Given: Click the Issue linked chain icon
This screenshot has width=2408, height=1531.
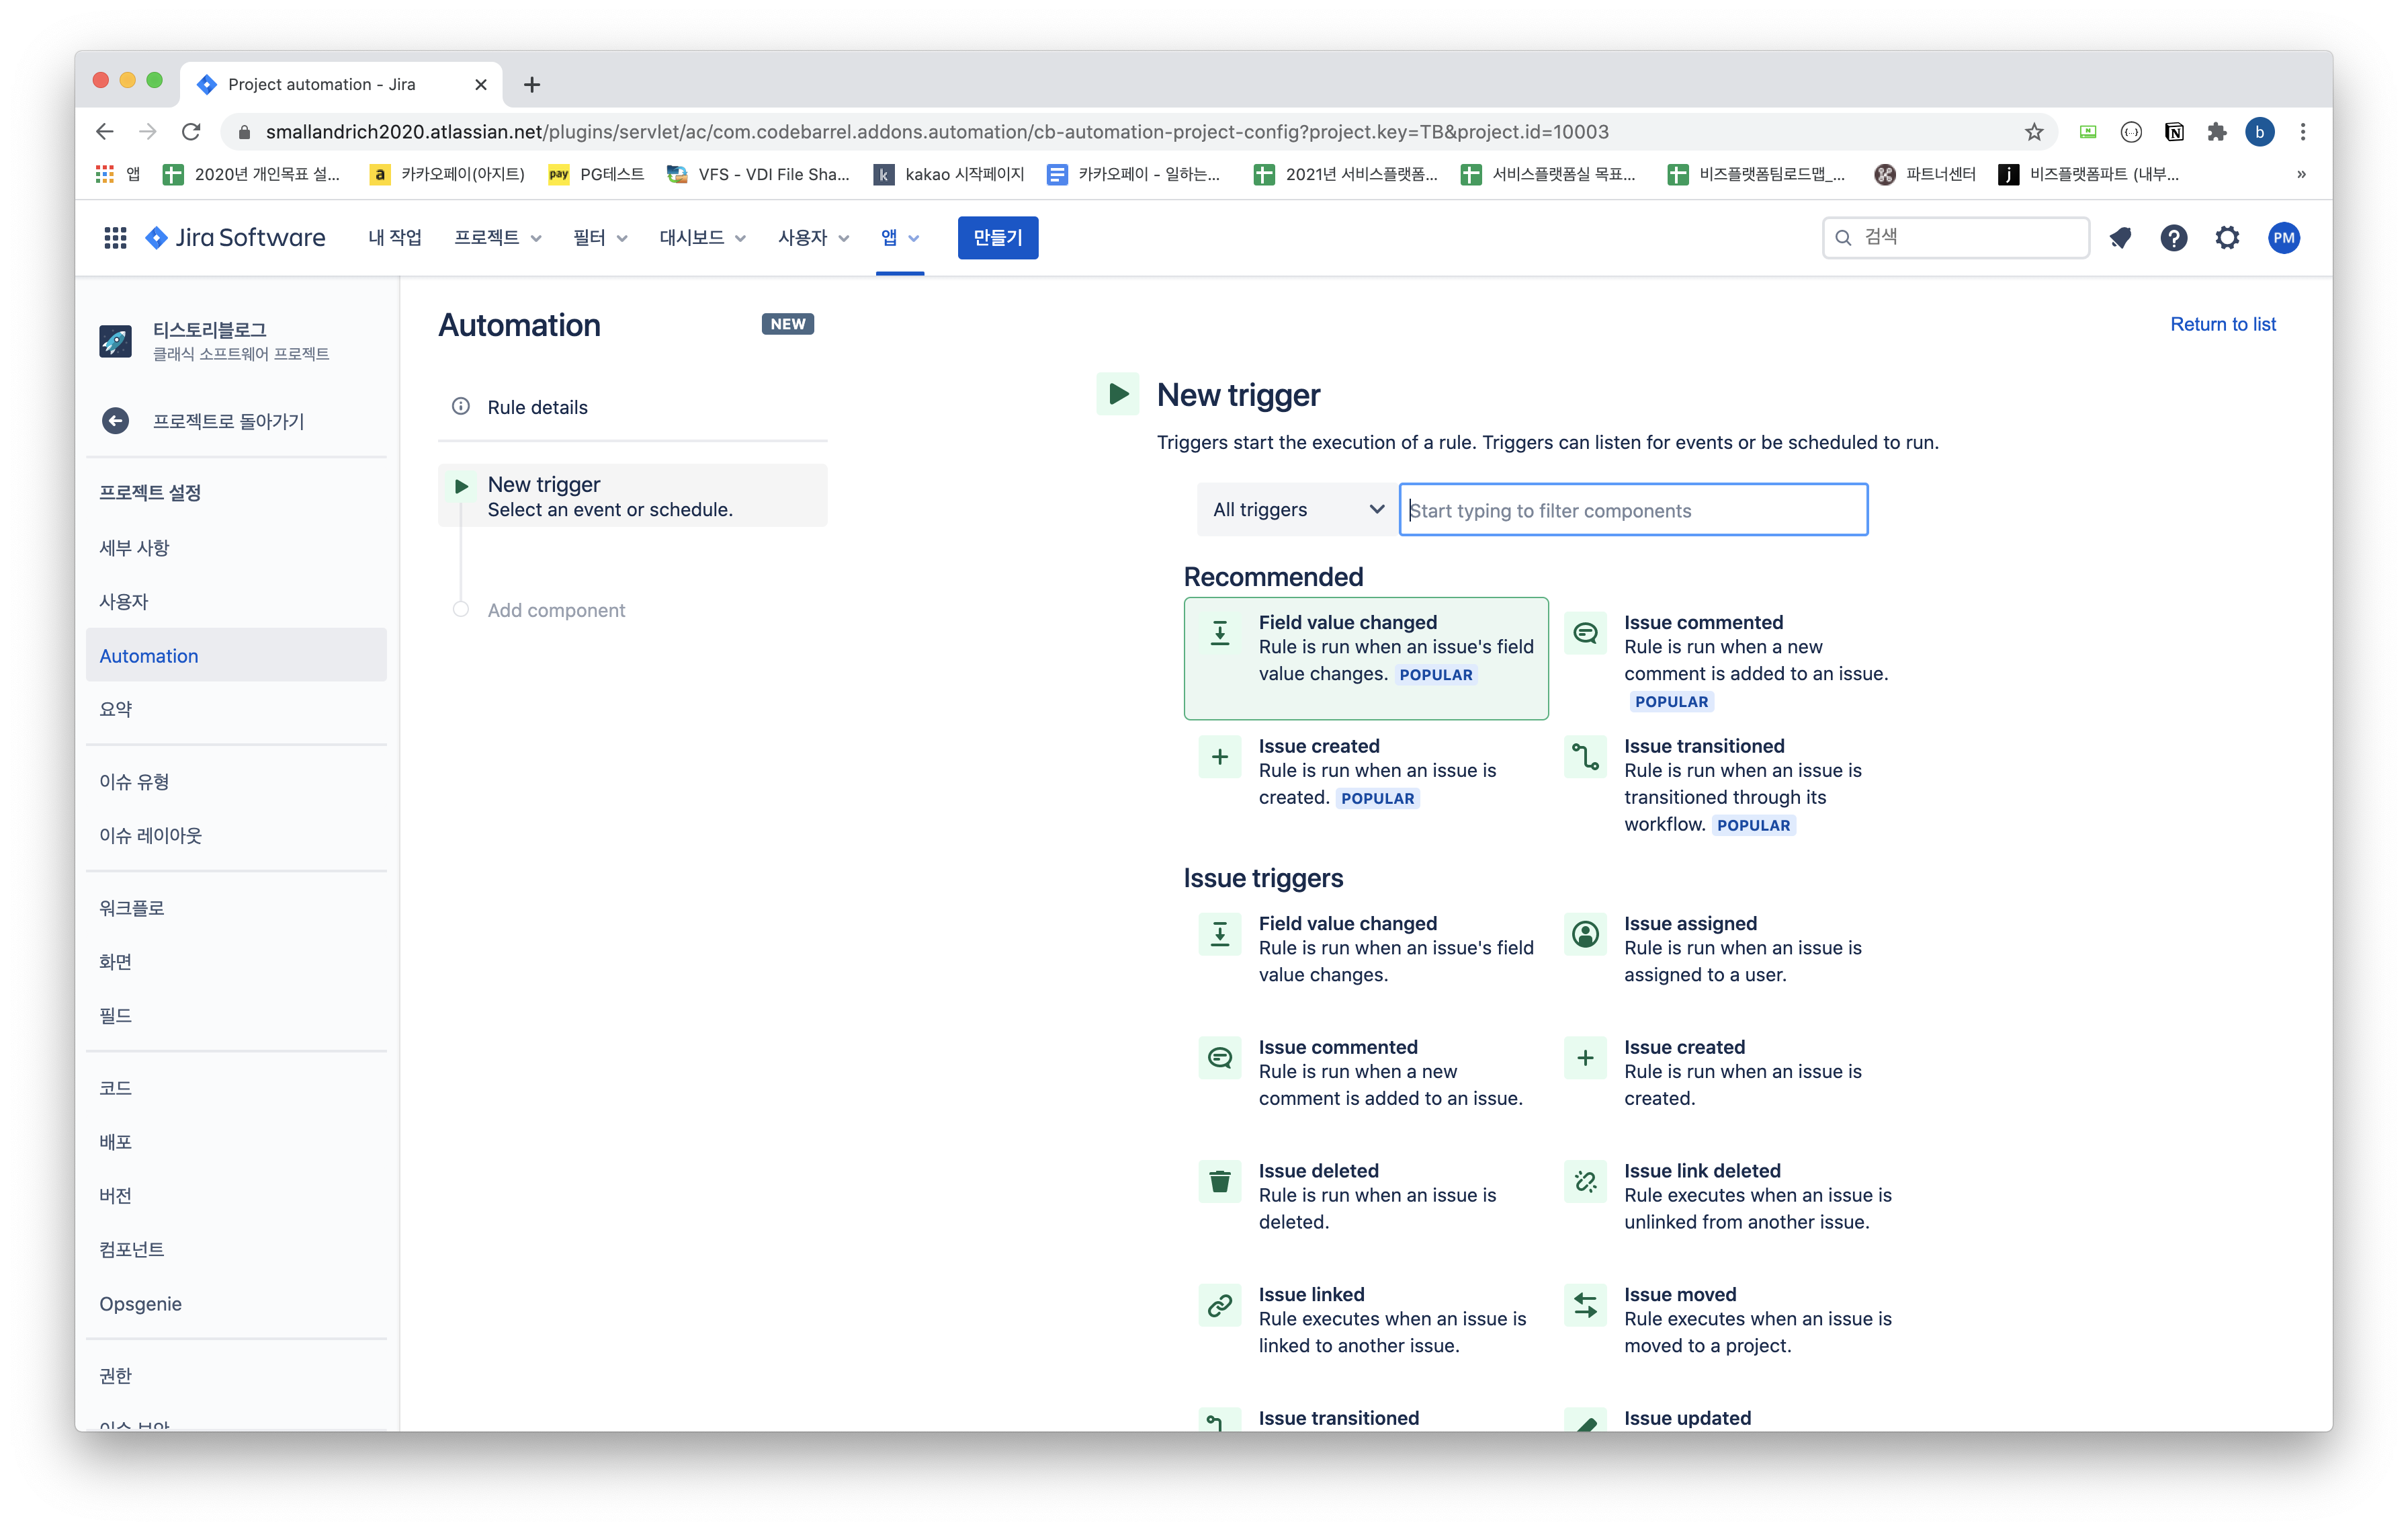Looking at the screenshot, I should point(1219,1306).
